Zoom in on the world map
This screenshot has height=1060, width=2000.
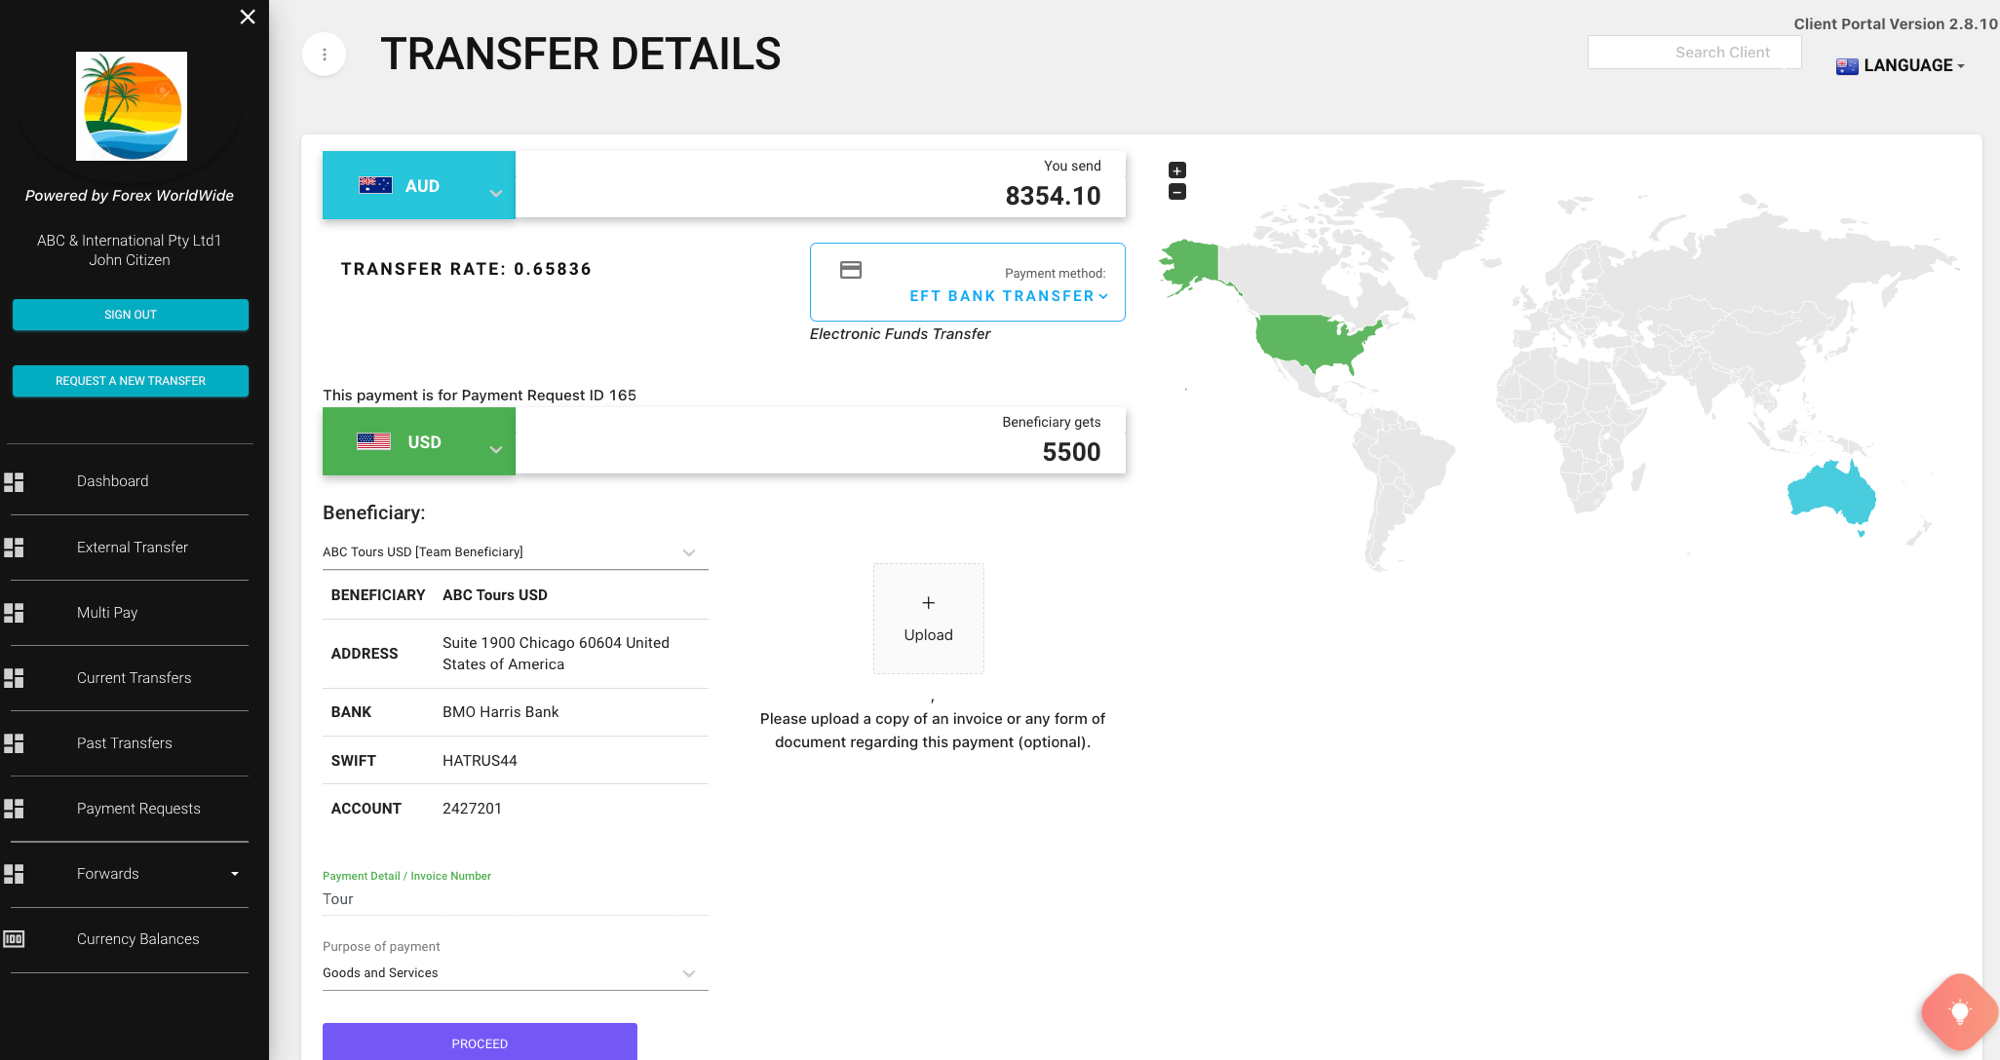click(x=1177, y=170)
